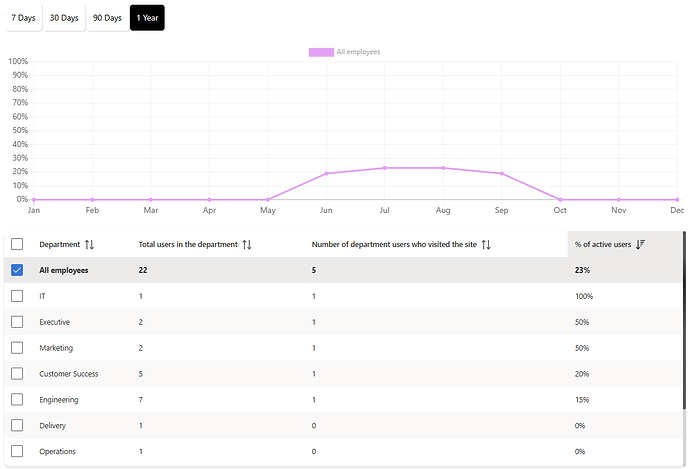This screenshot has height=469, width=690.
Task: Sort by number of visiting users icon
Action: click(486, 244)
